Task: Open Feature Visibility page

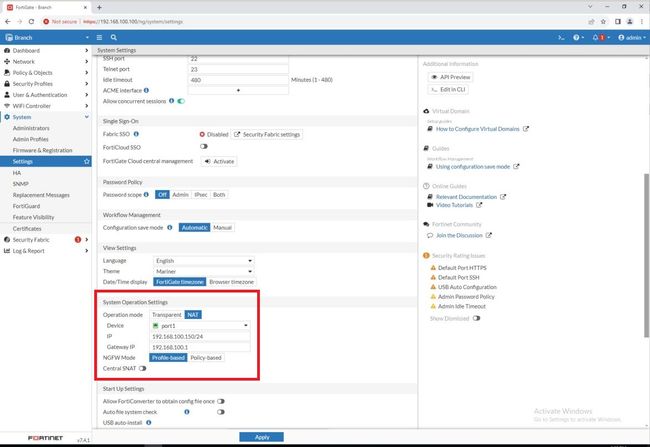Action: pos(34,217)
